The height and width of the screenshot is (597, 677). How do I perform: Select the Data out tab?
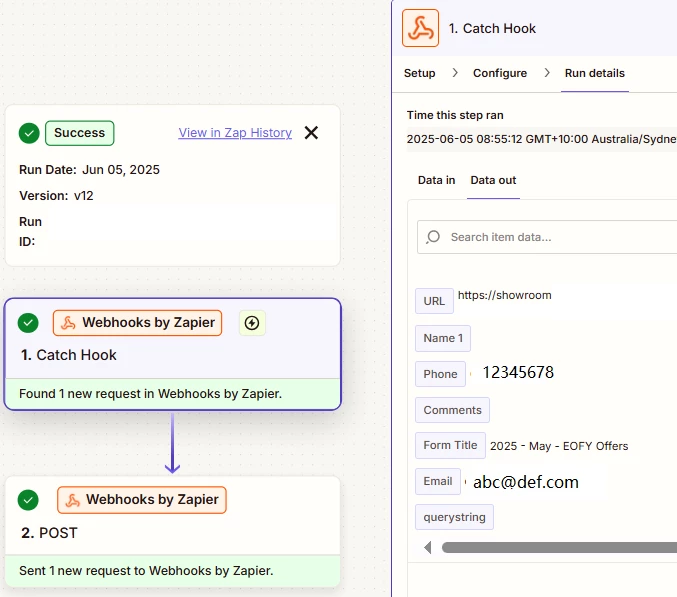click(x=493, y=180)
